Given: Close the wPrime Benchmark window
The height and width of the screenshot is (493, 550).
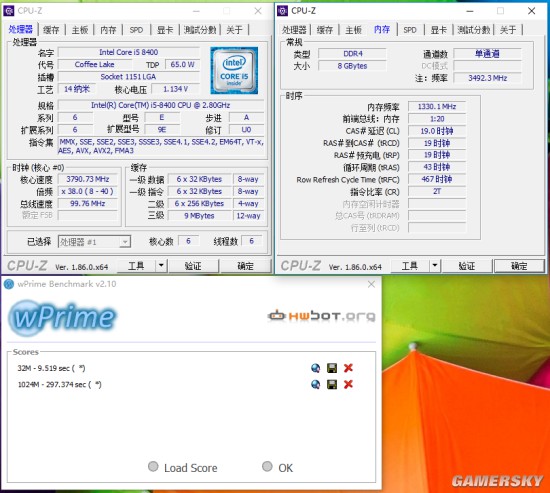Looking at the screenshot, I should (371, 284).
